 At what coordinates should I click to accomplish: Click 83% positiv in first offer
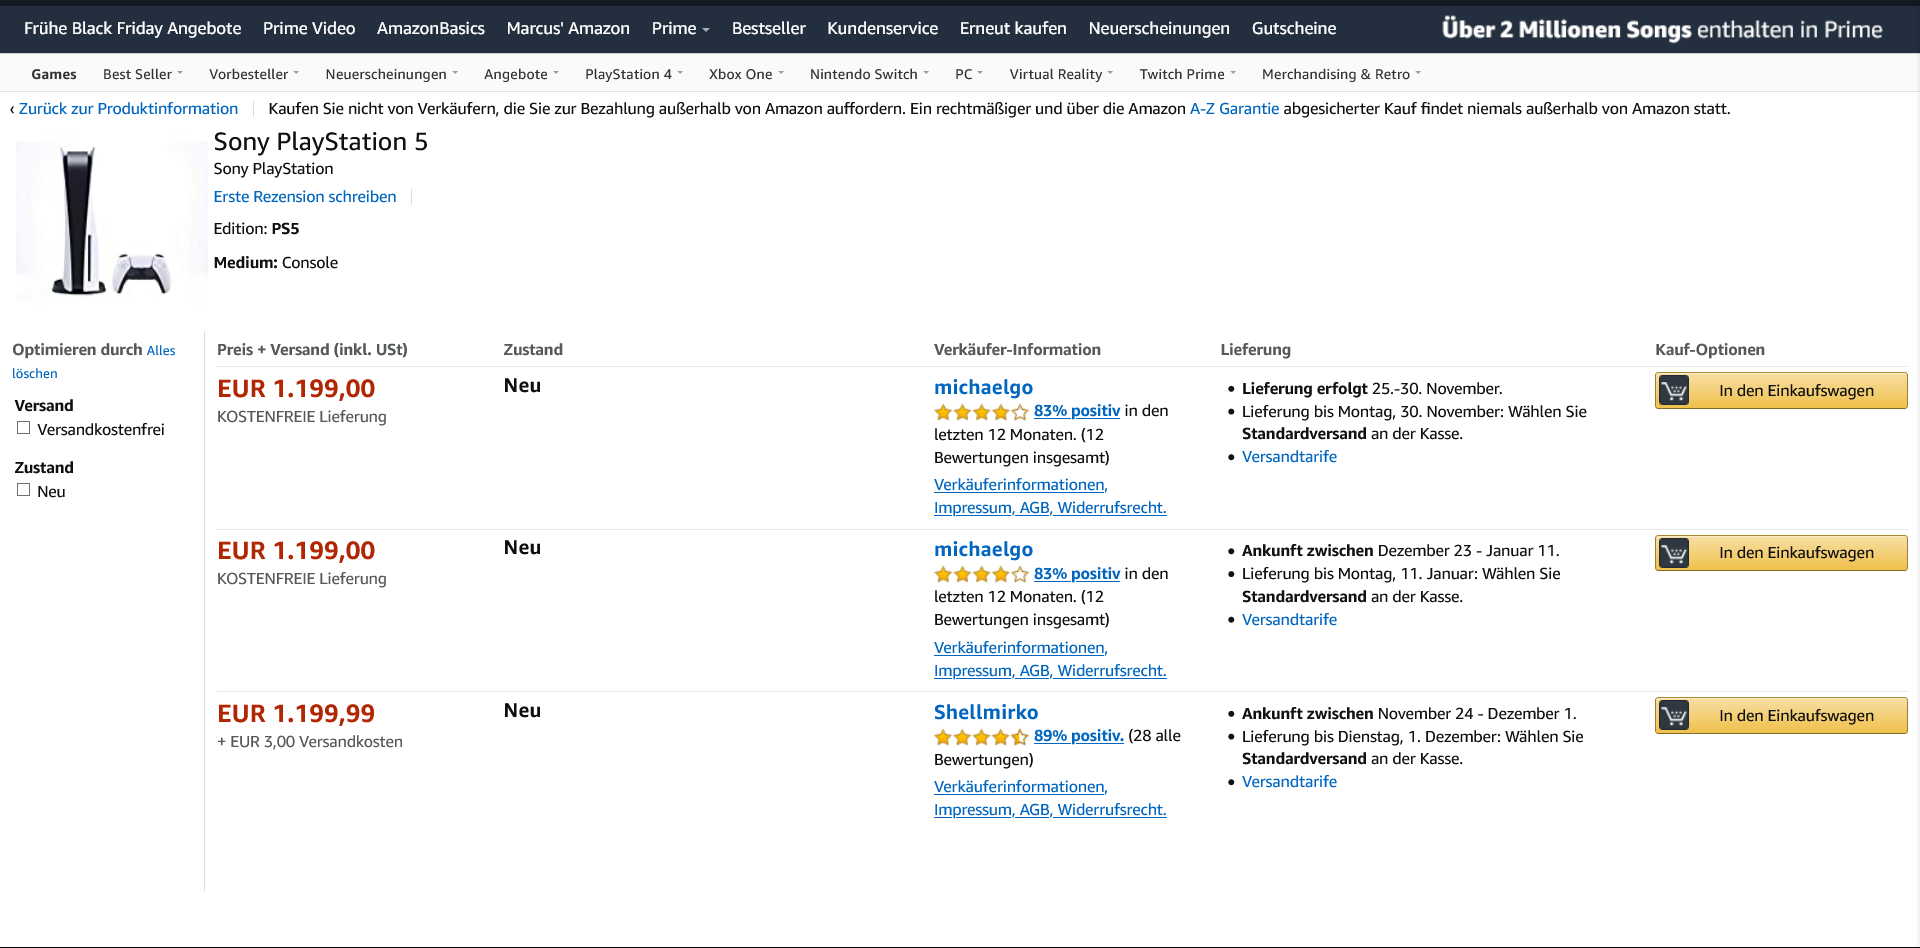pos(1077,410)
